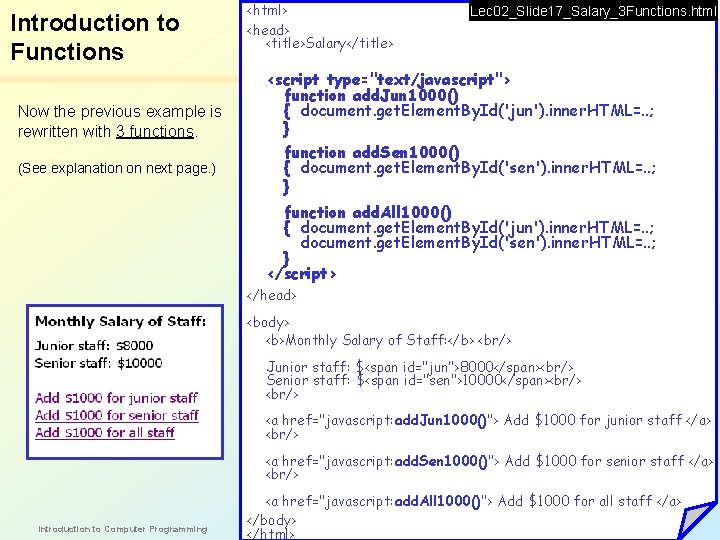Click the underlined '3 functions' text
This screenshot has width=720, height=540.
[155, 132]
